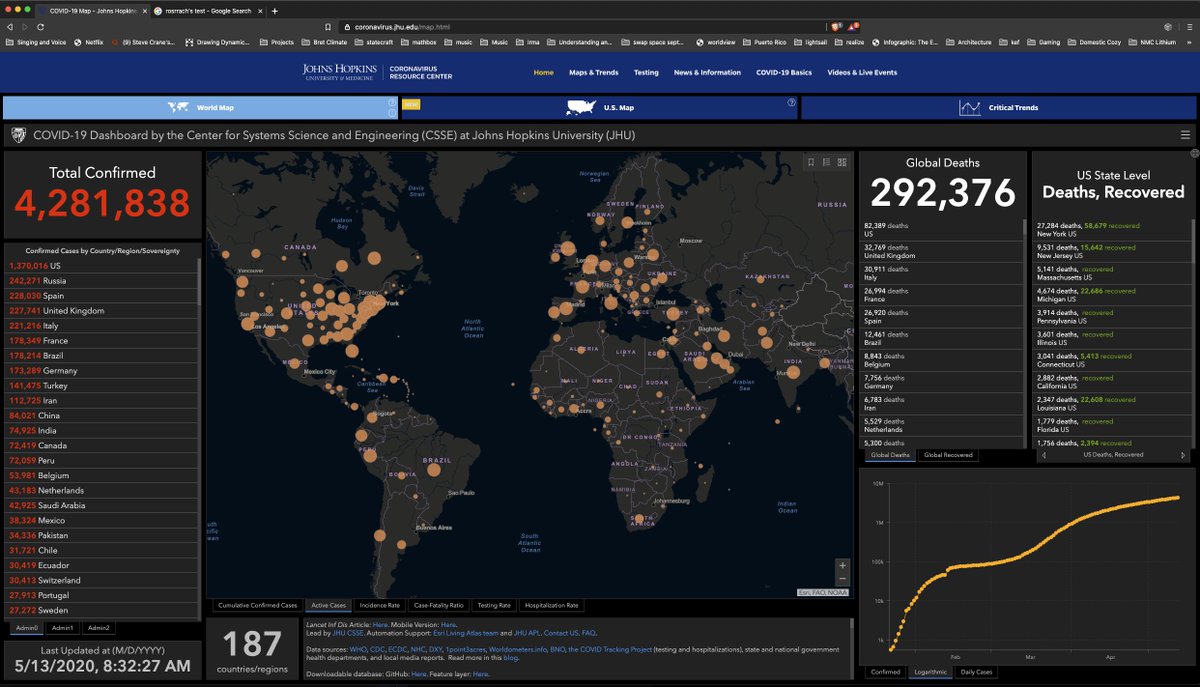1200x687 pixels.
Task: Show the Daily Cases chart tab
Action: [x=975, y=672]
